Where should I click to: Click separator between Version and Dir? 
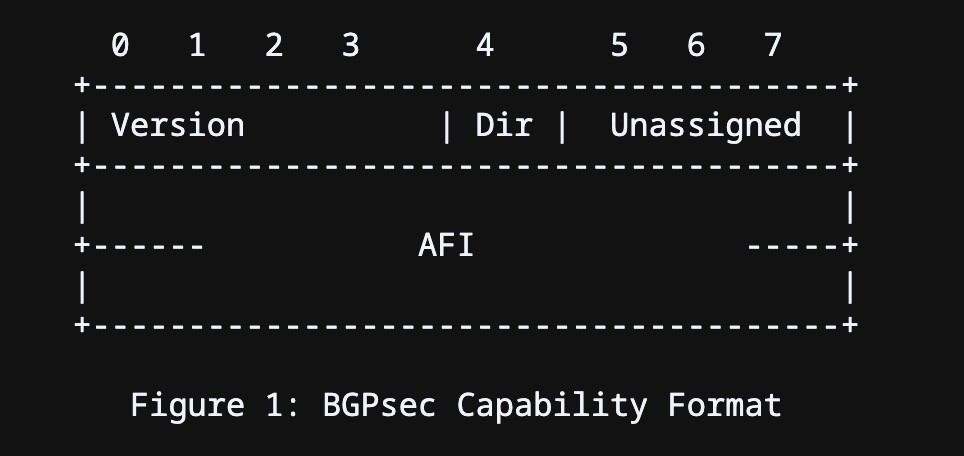click(447, 127)
